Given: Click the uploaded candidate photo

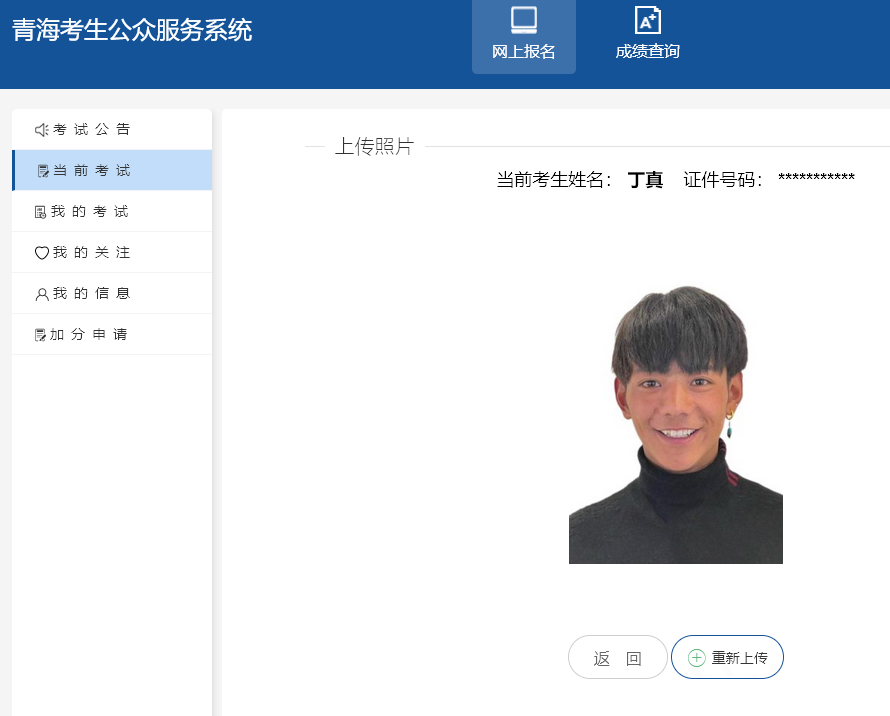Looking at the screenshot, I should click(x=676, y=425).
